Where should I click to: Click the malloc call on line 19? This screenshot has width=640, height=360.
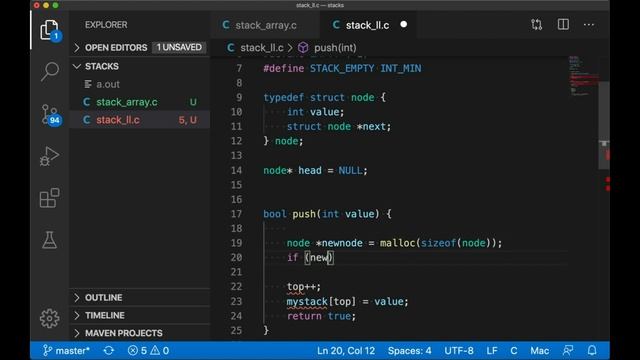pyautogui.click(x=397, y=243)
